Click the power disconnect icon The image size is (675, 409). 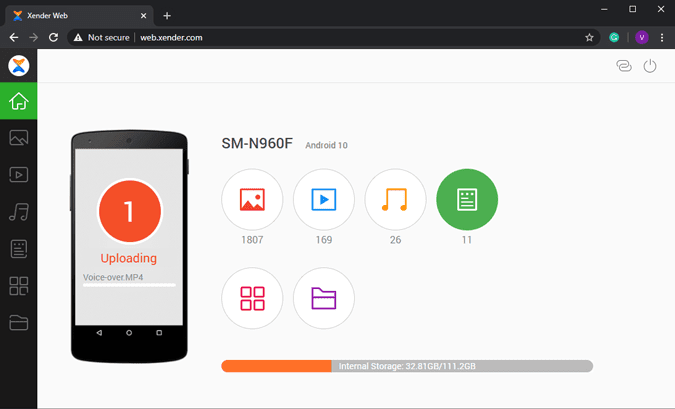point(650,66)
